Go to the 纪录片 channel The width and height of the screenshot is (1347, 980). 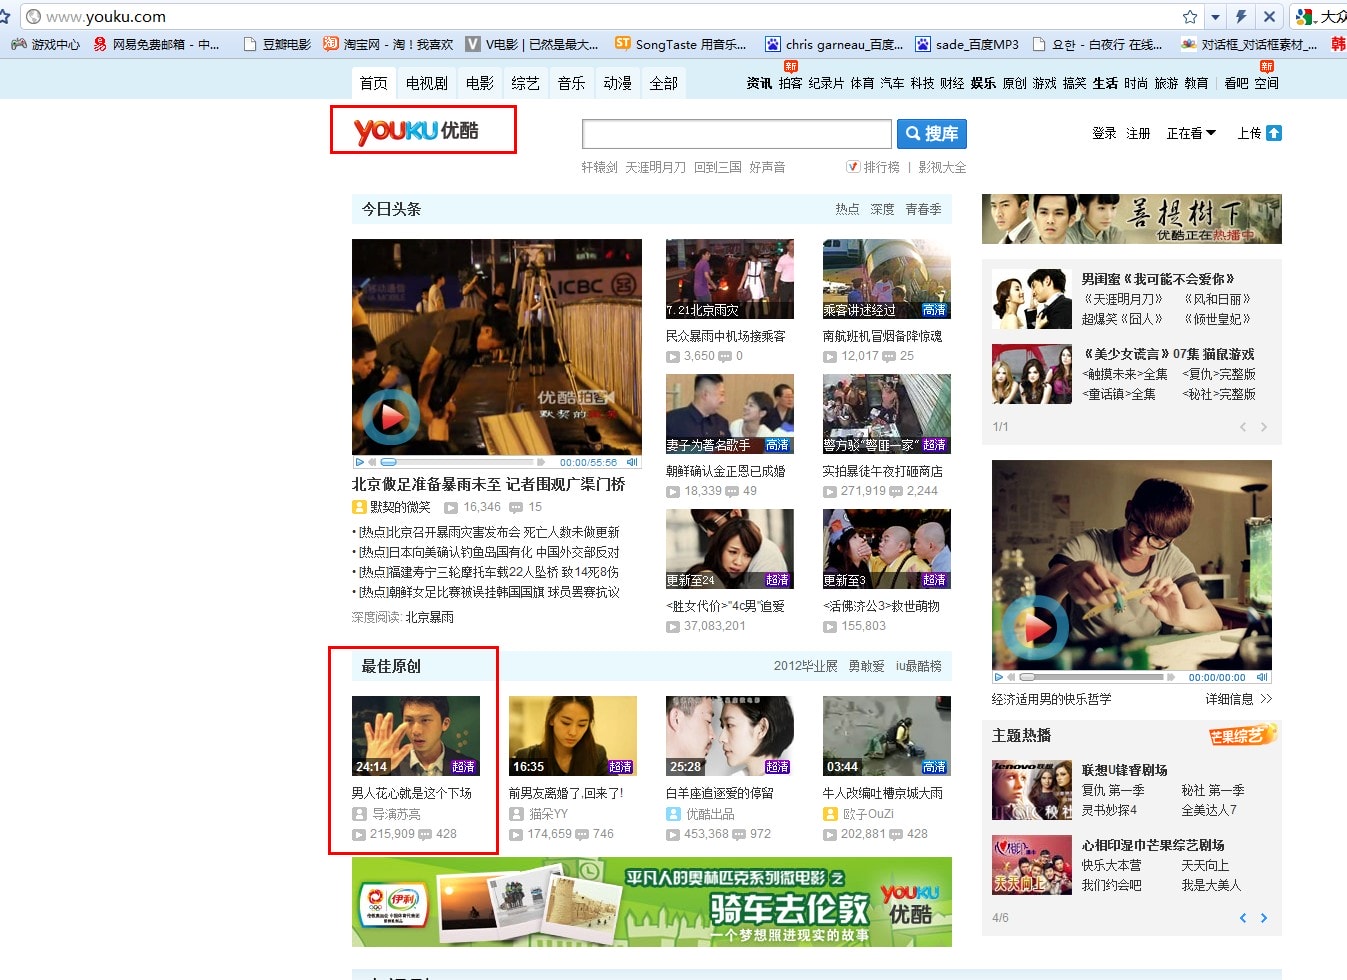point(826,83)
